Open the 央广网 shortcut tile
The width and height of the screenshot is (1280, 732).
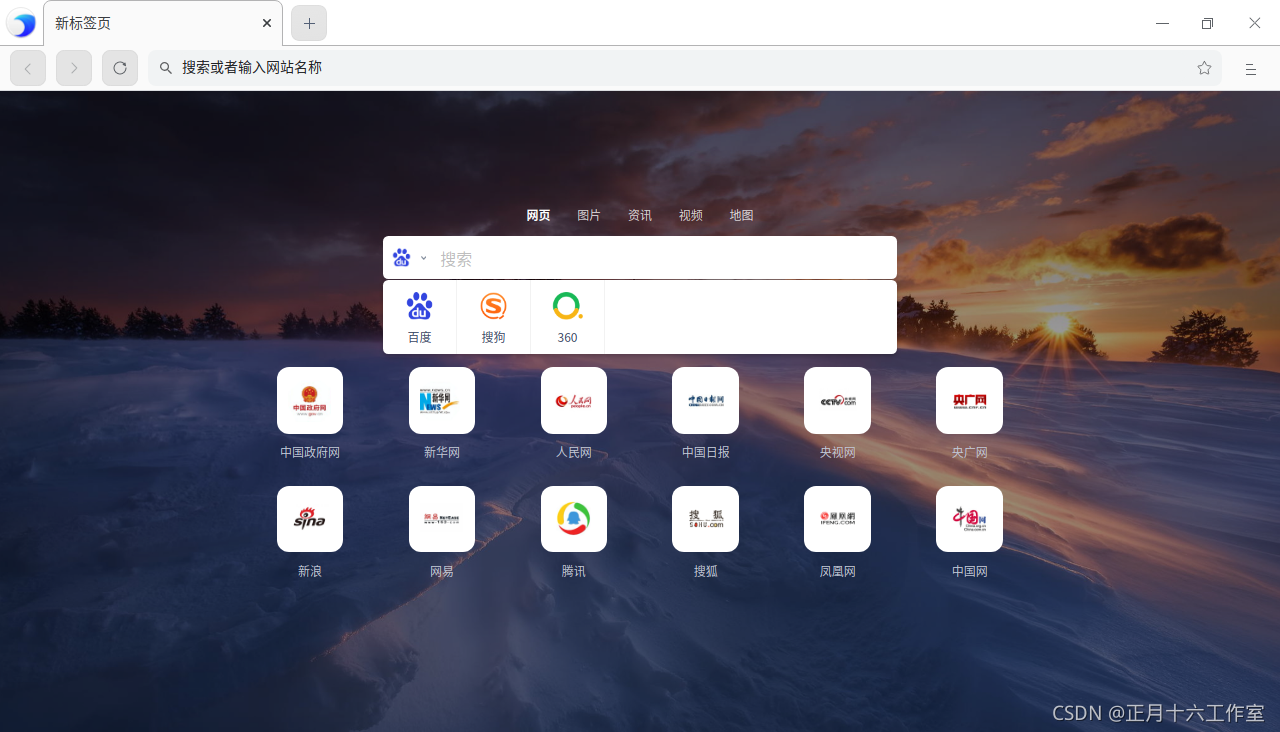click(969, 400)
